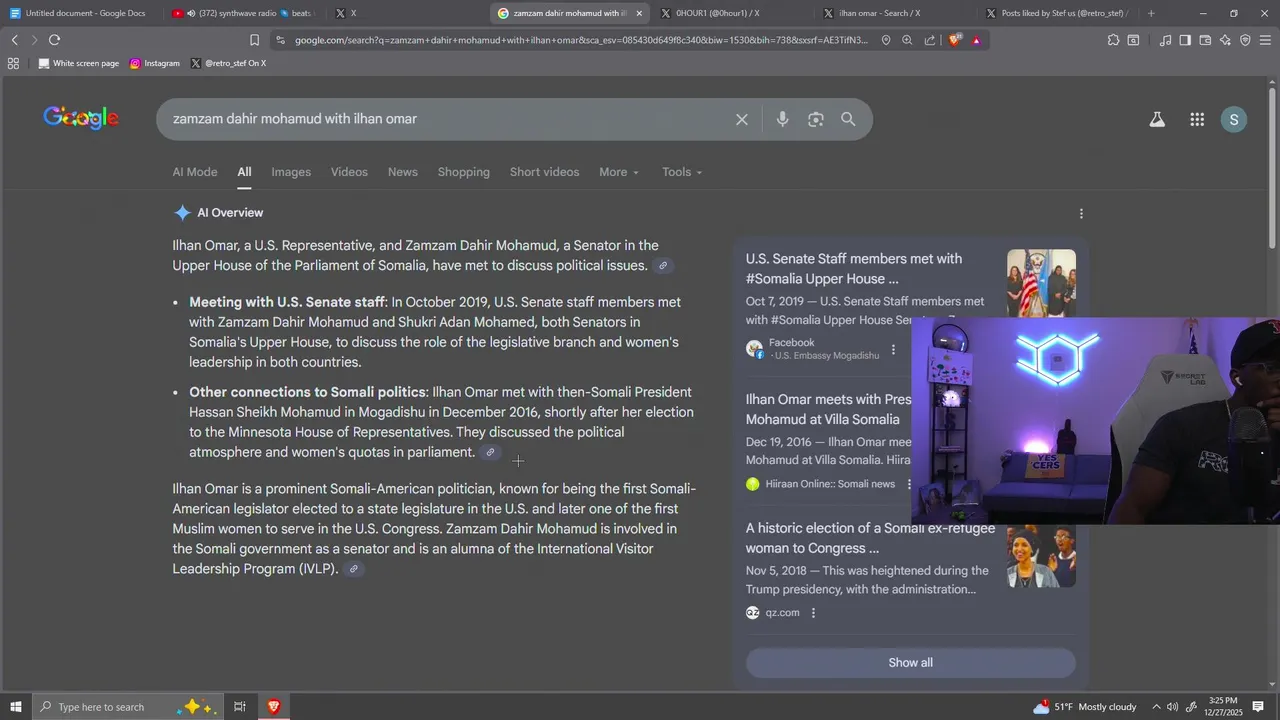This screenshot has width=1280, height=720.
Task: Open Instagram bookmark
Action: tap(155, 63)
